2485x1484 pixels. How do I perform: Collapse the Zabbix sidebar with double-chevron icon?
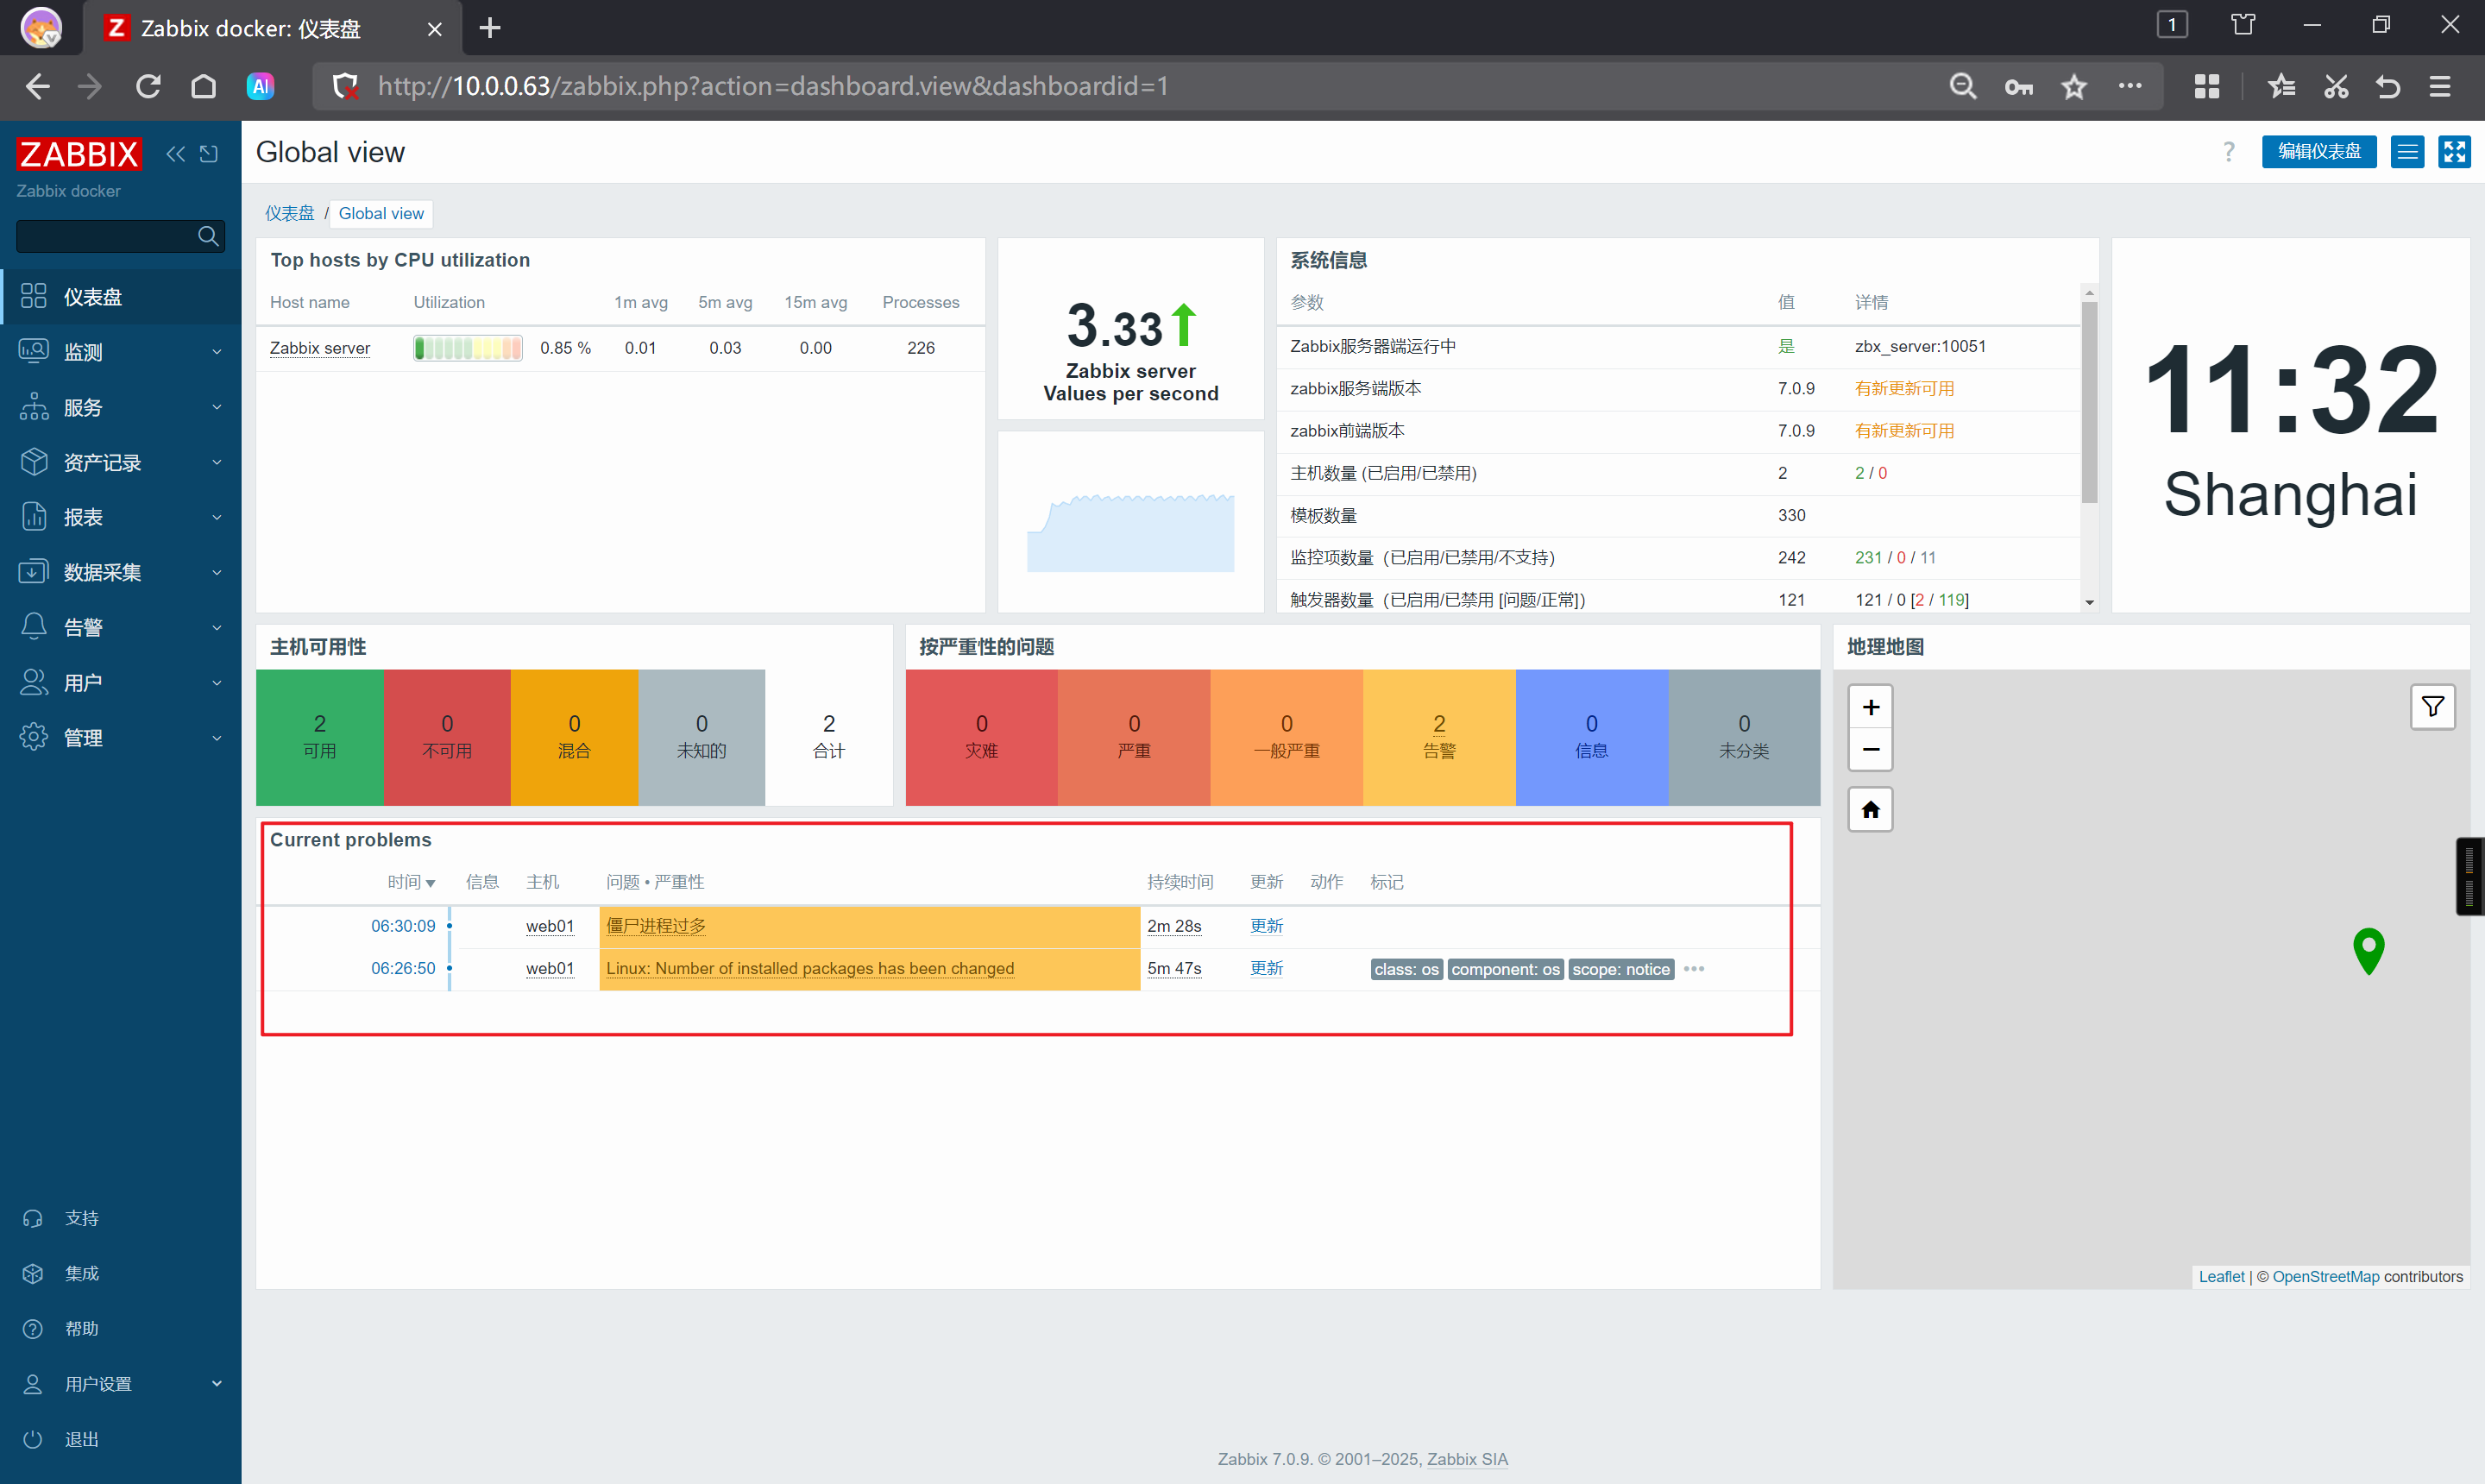[176, 154]
